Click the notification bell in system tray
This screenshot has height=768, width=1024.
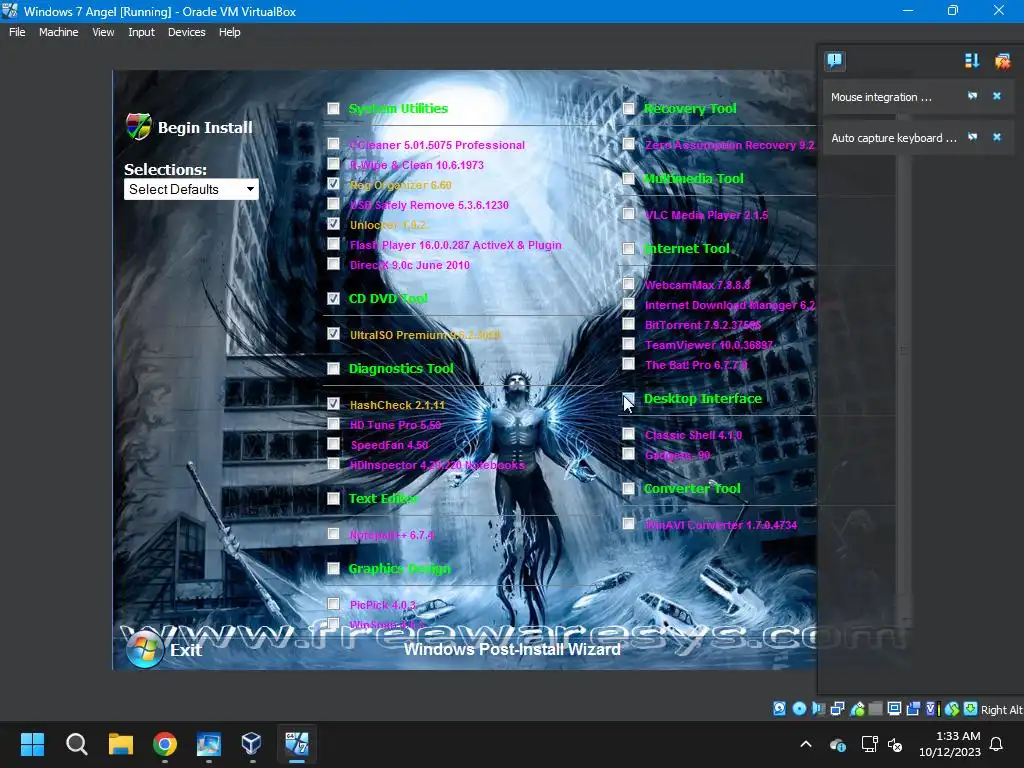click(996, 744)
